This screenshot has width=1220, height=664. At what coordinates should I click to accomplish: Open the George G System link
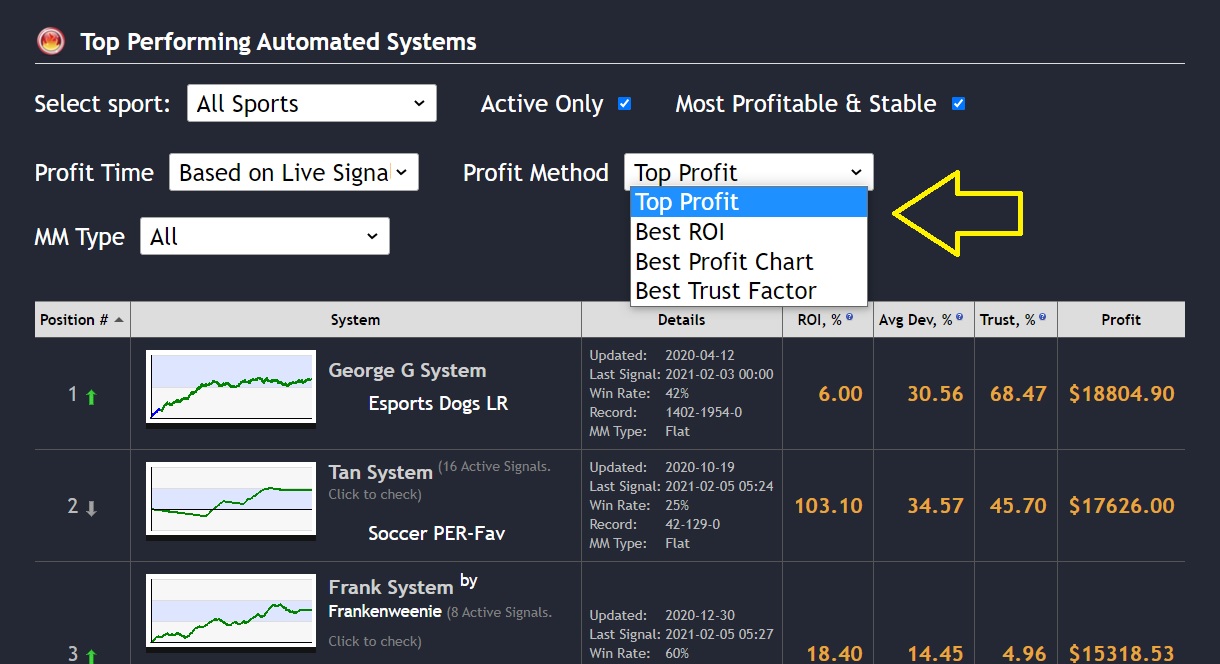tap(407, 370)
